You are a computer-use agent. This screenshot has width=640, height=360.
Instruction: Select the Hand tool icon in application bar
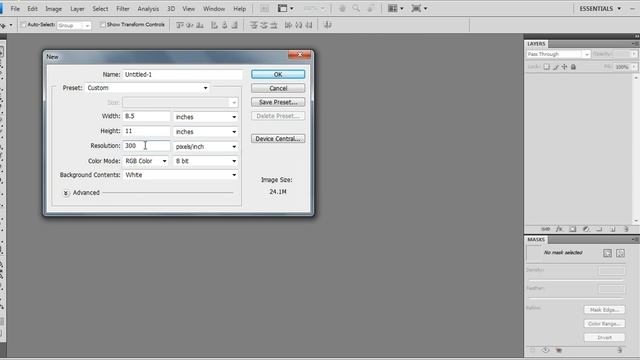pos(342,9)
